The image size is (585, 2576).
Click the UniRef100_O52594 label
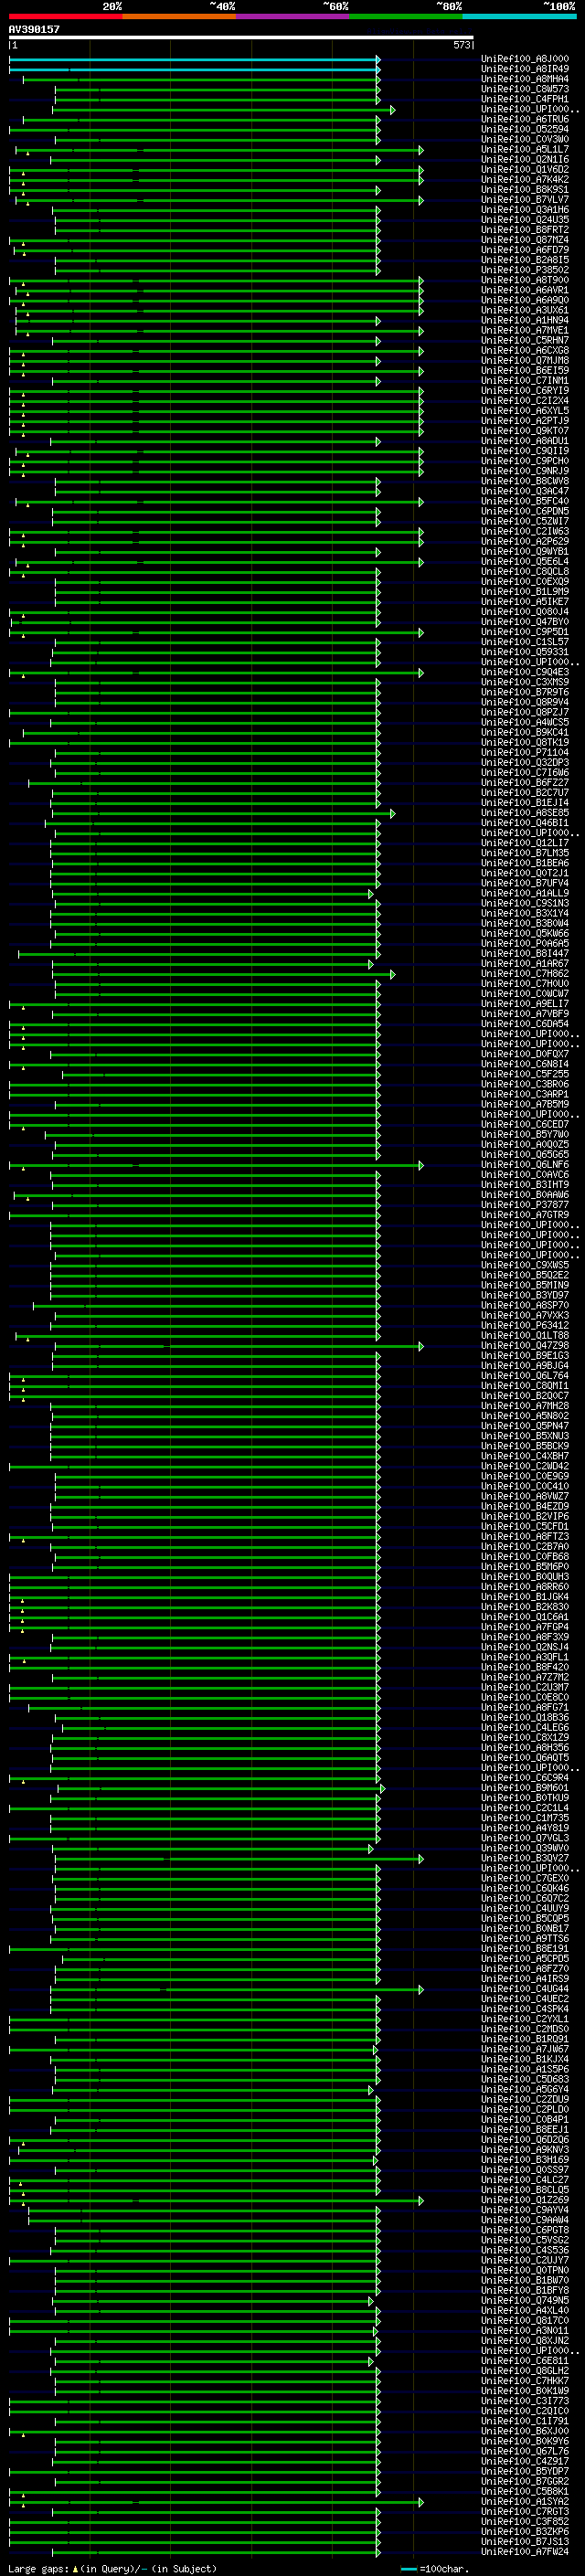click(x=525, y=129)
